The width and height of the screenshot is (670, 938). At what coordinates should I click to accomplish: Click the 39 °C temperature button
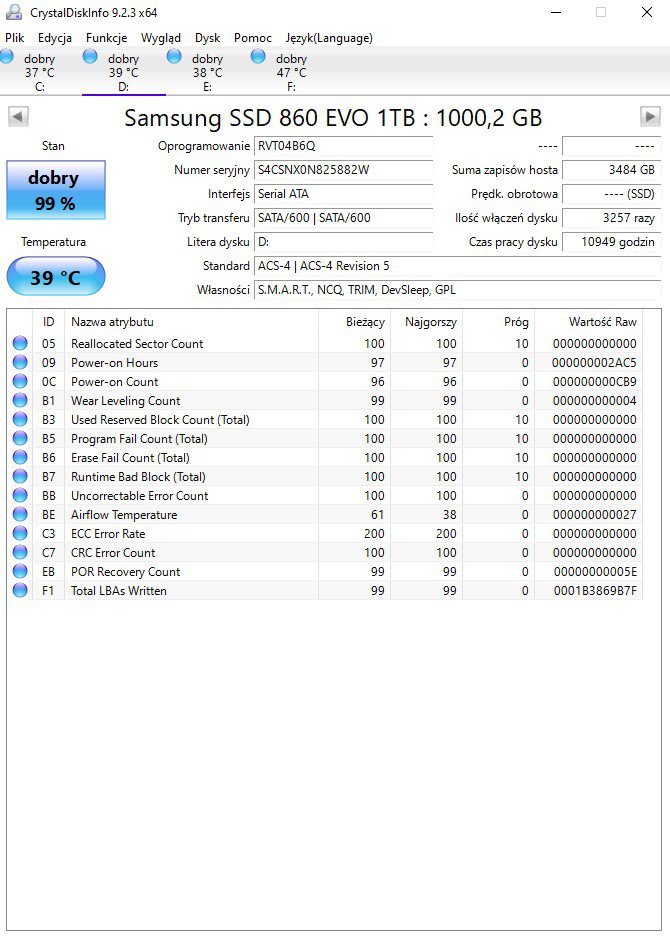56,276
